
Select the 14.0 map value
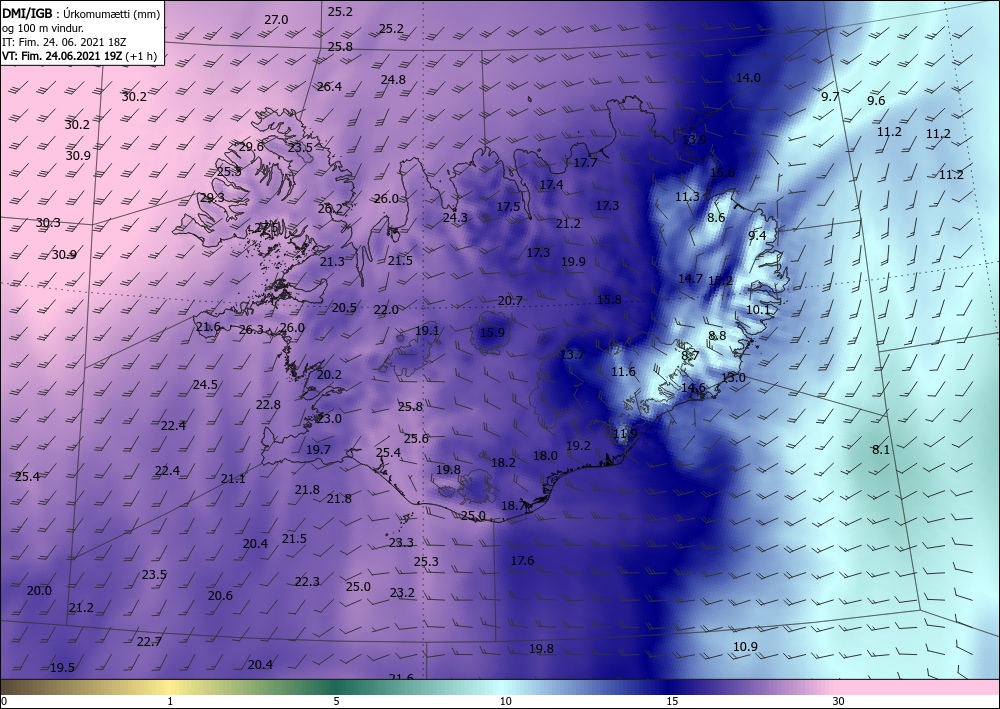[748, 78]
